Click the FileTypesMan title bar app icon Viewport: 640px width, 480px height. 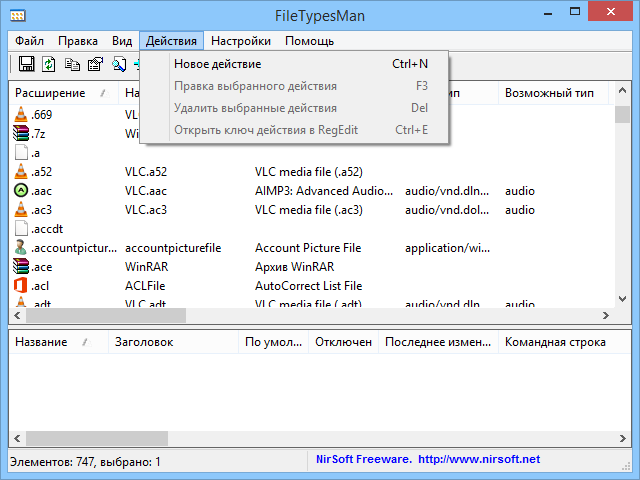click(x=18, y=16)
